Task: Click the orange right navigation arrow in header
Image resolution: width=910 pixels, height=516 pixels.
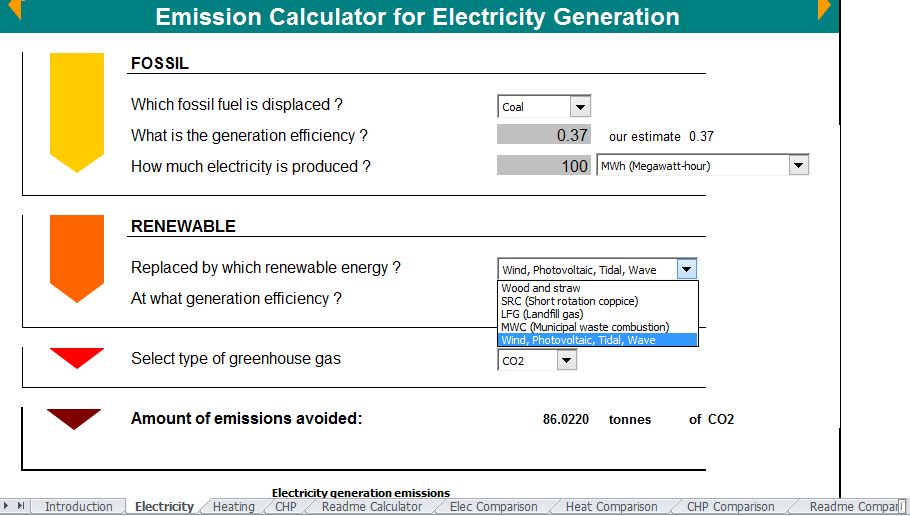Action: (824, 9)
